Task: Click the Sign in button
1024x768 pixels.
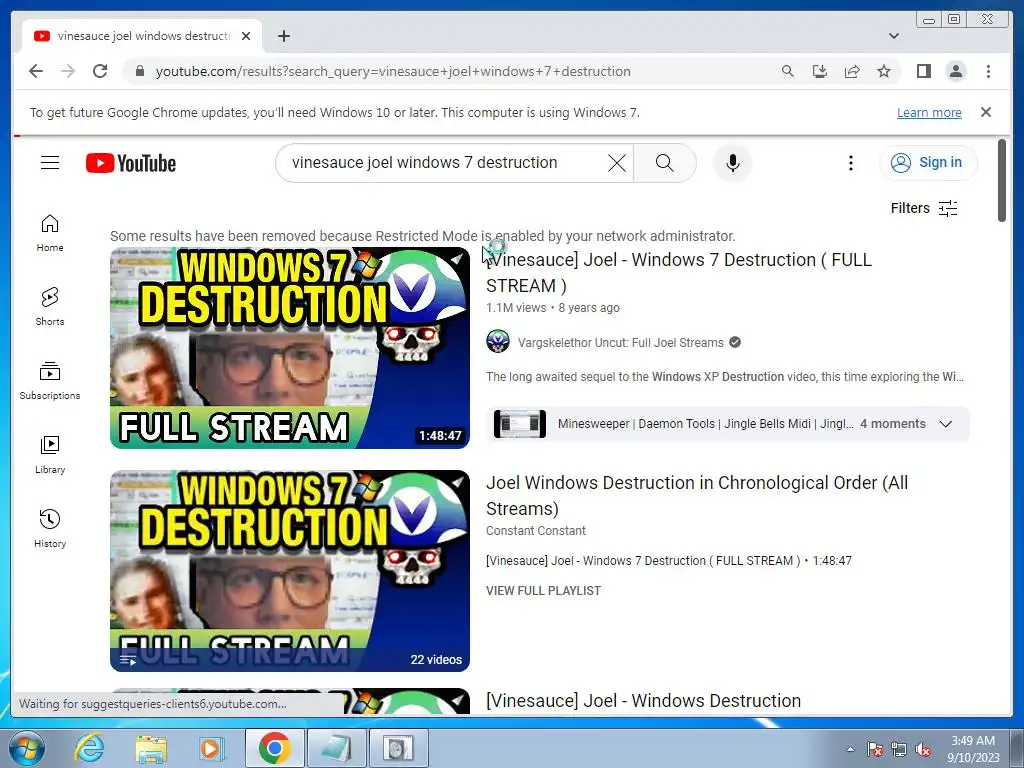Action: tap(928, 163)
